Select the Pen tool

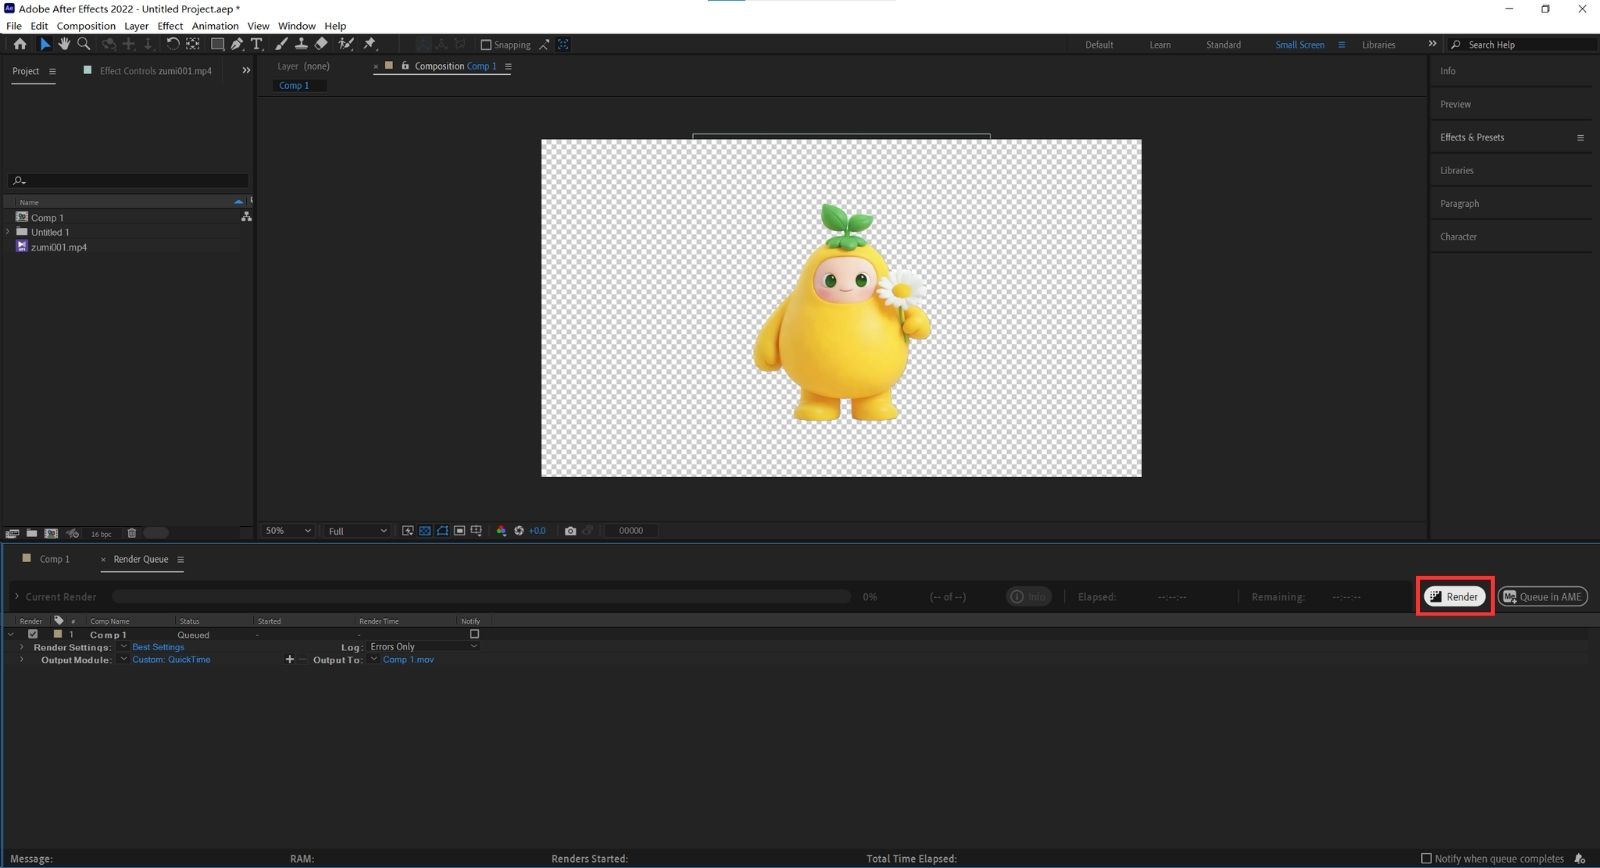point(237,44)
